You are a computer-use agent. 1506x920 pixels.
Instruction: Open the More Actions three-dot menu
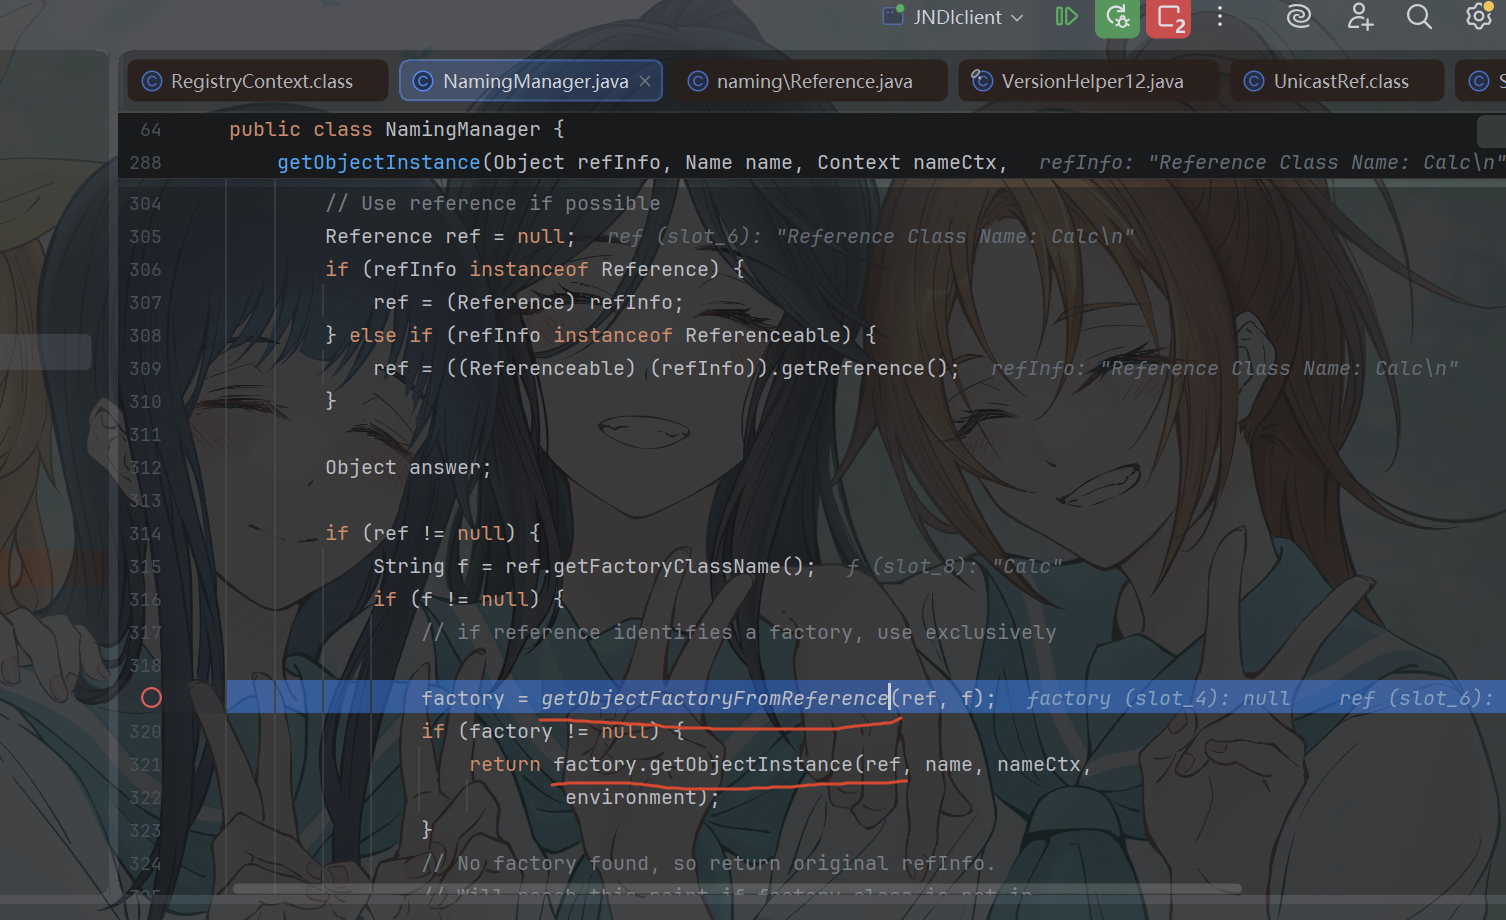coord(1220,17)
